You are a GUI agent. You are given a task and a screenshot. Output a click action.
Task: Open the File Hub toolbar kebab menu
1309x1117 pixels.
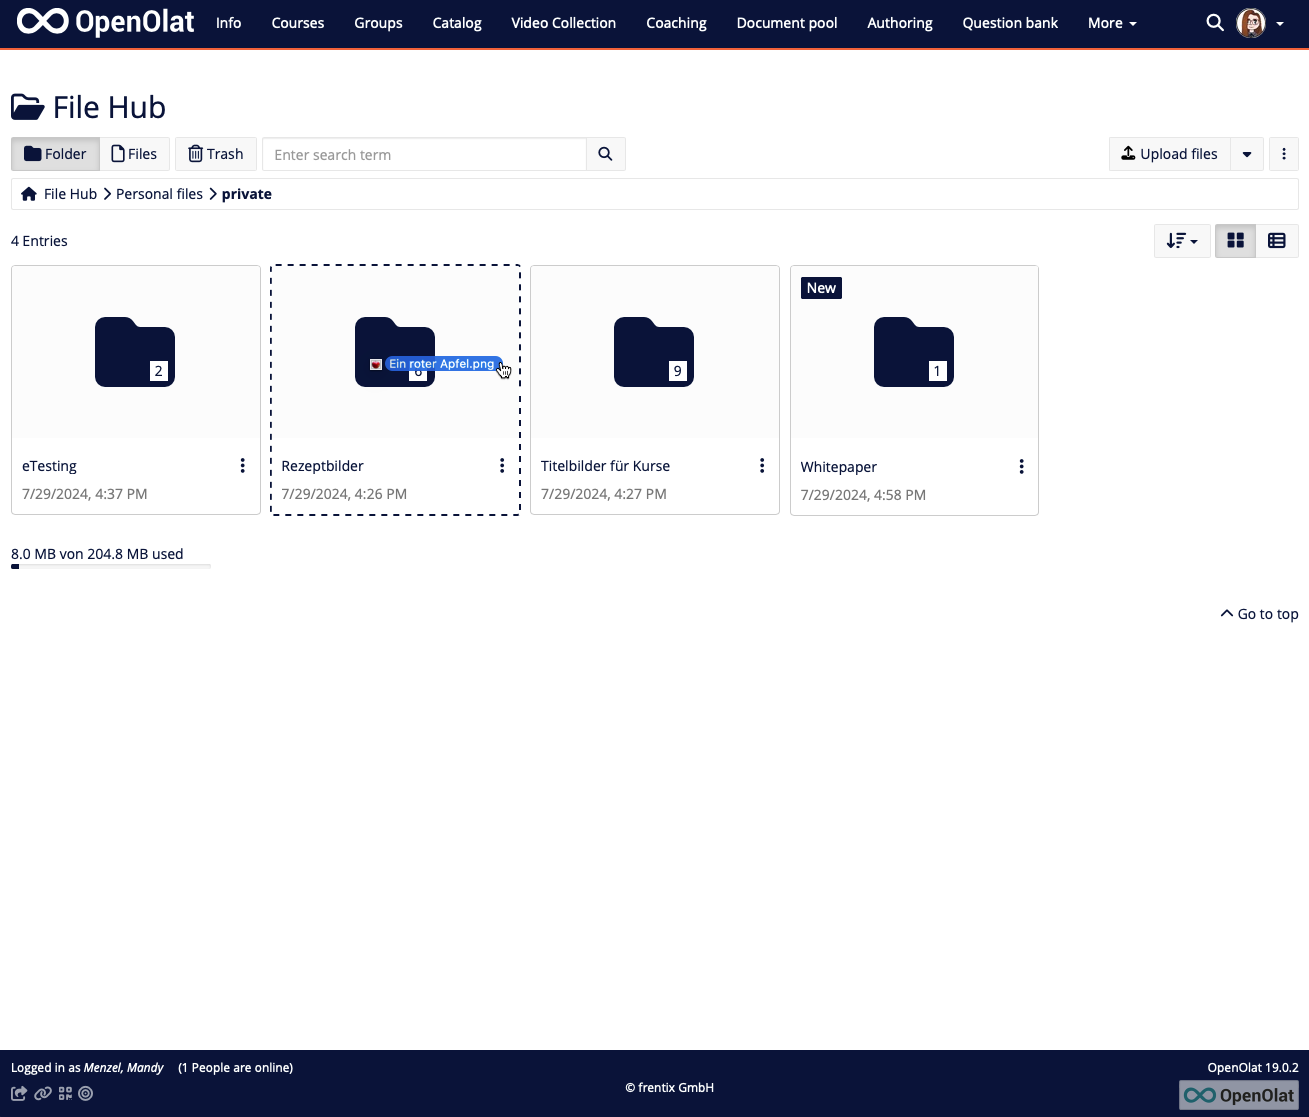tap(1284, 154)
